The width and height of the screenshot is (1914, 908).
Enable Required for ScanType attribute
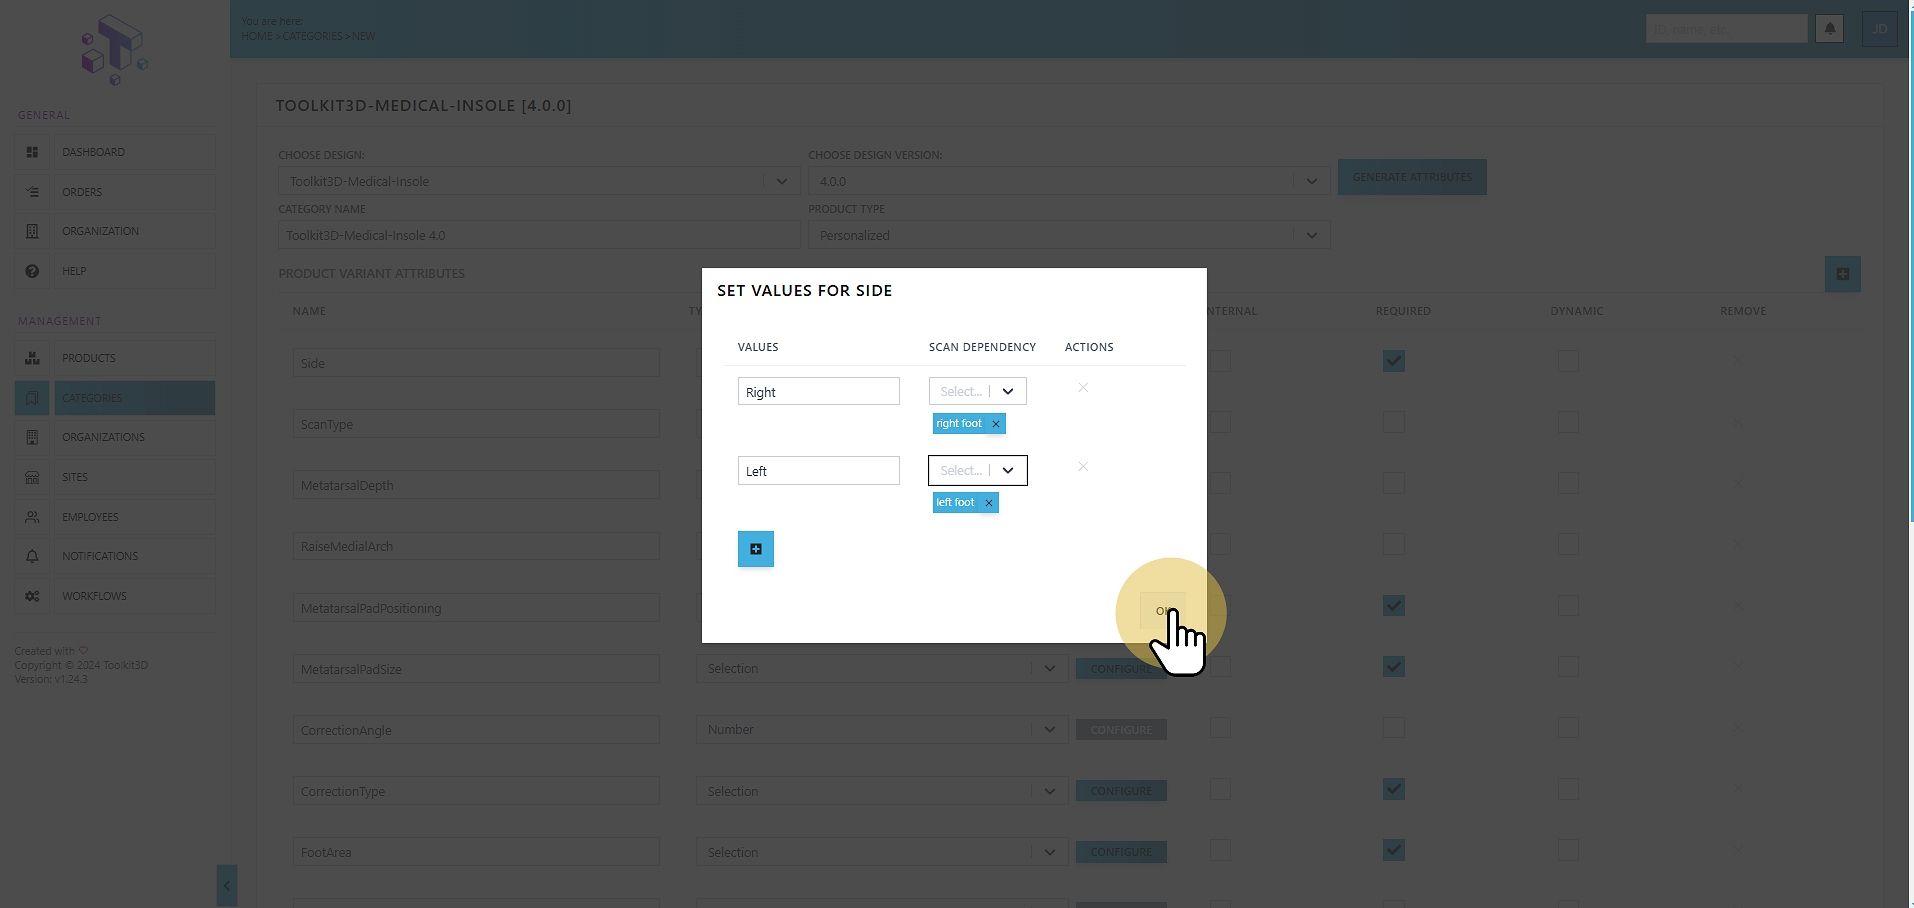[x=1393, y=423]
